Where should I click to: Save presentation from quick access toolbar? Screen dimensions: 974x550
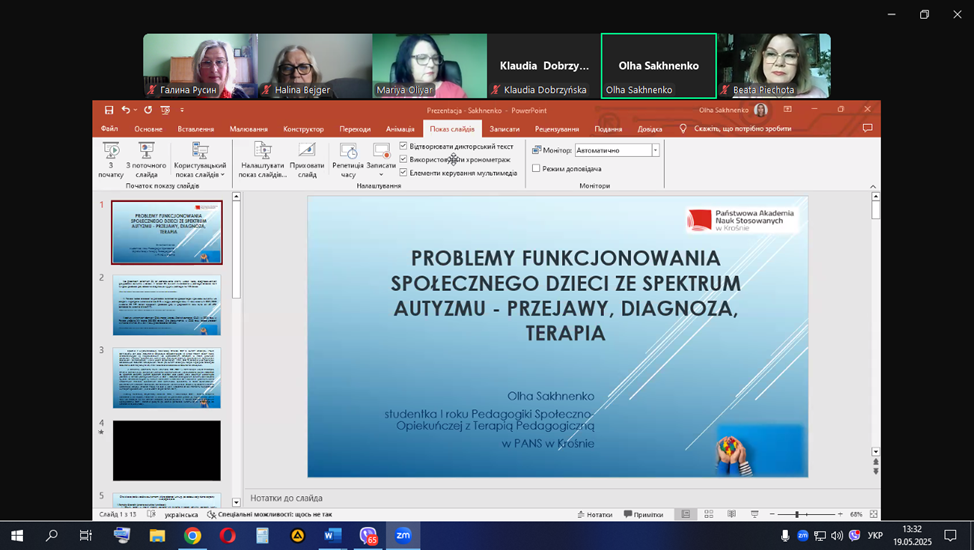click(107, 110)
